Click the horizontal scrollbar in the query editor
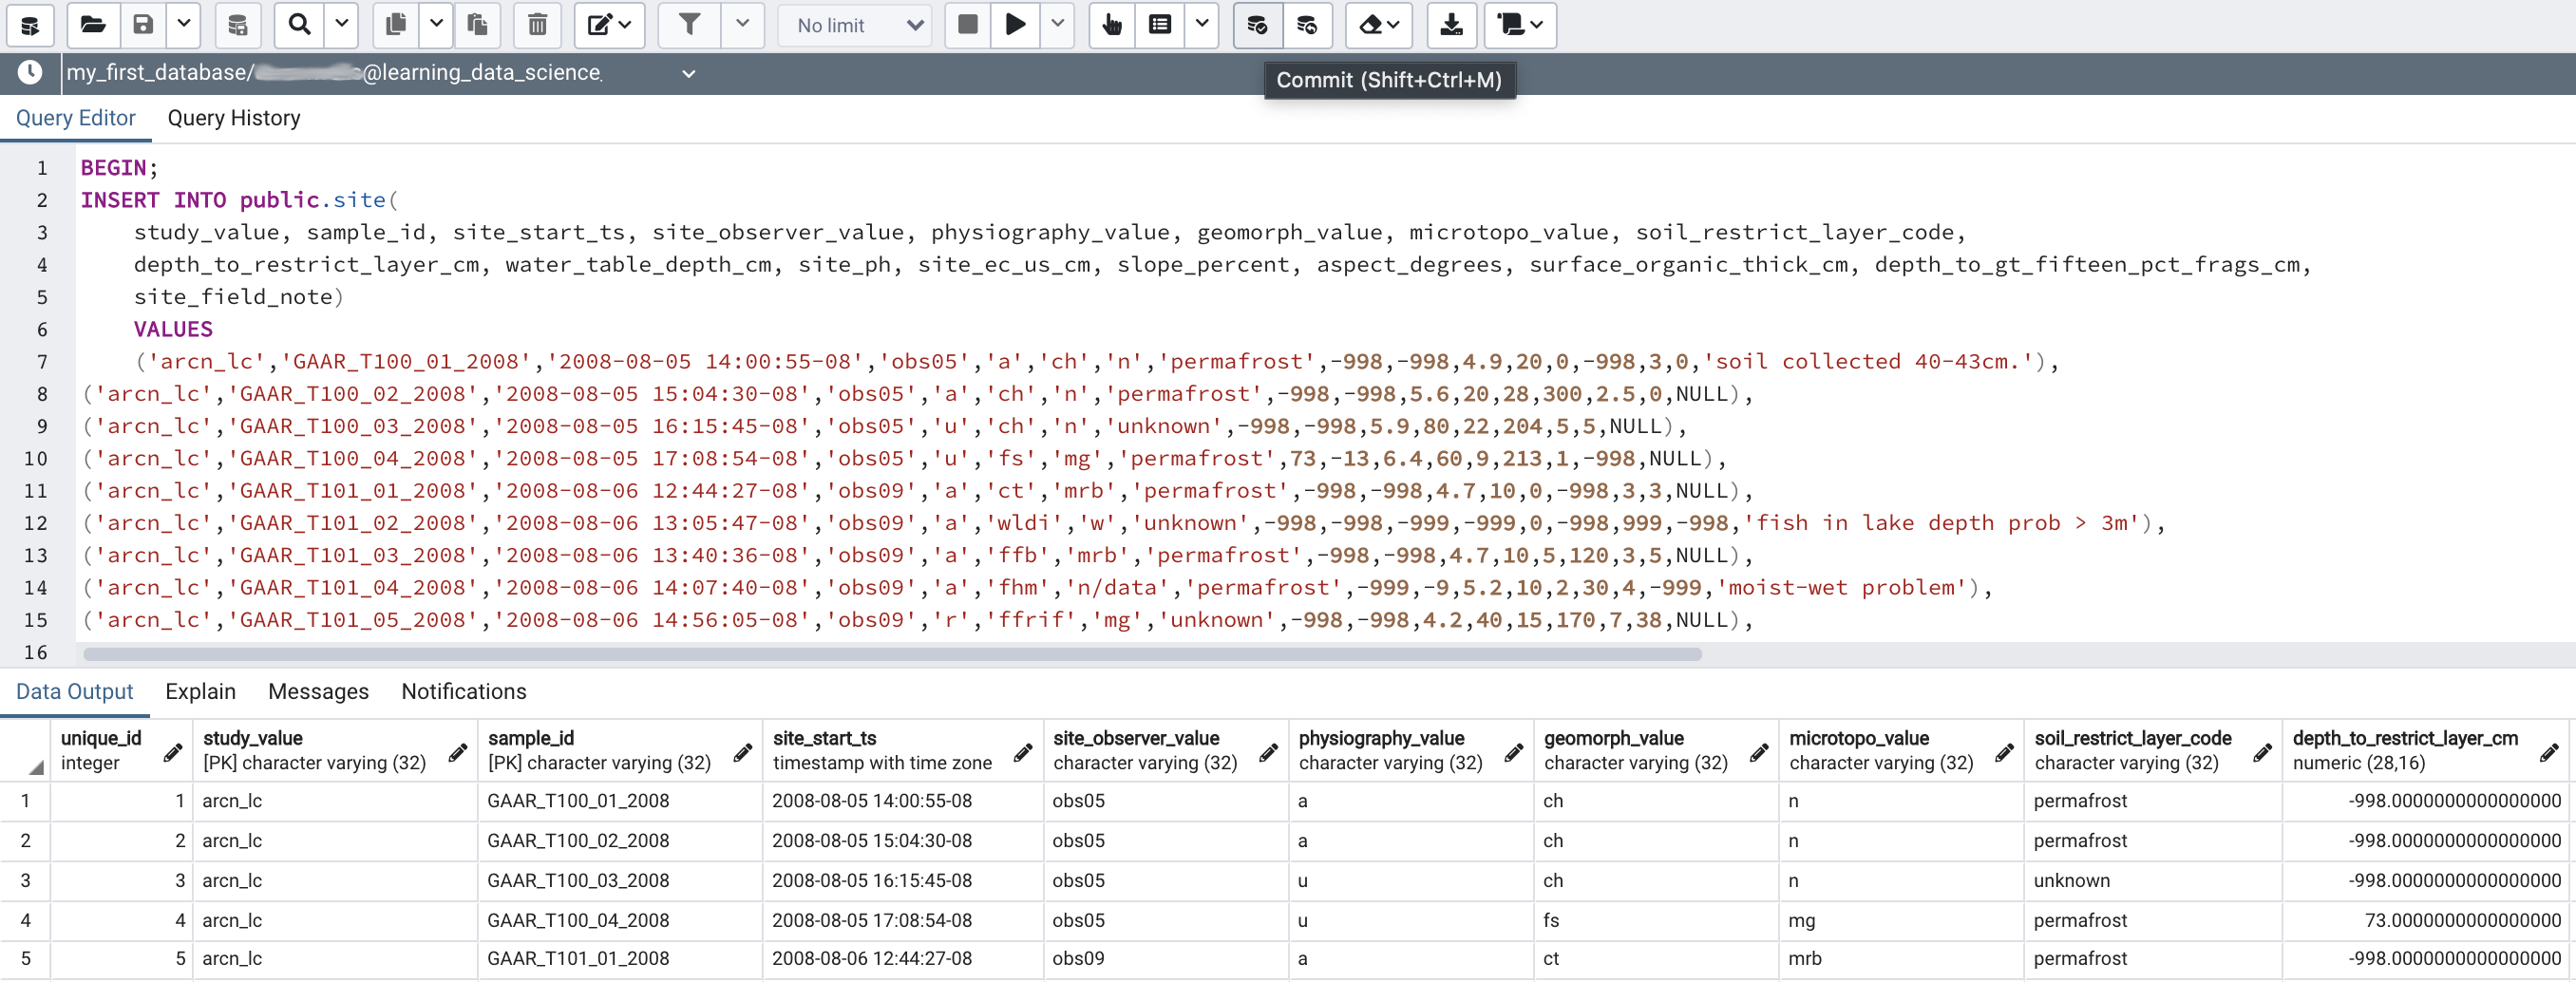Screen dimensions: 2576x982 pyautogui.click(x=892, y=654)
